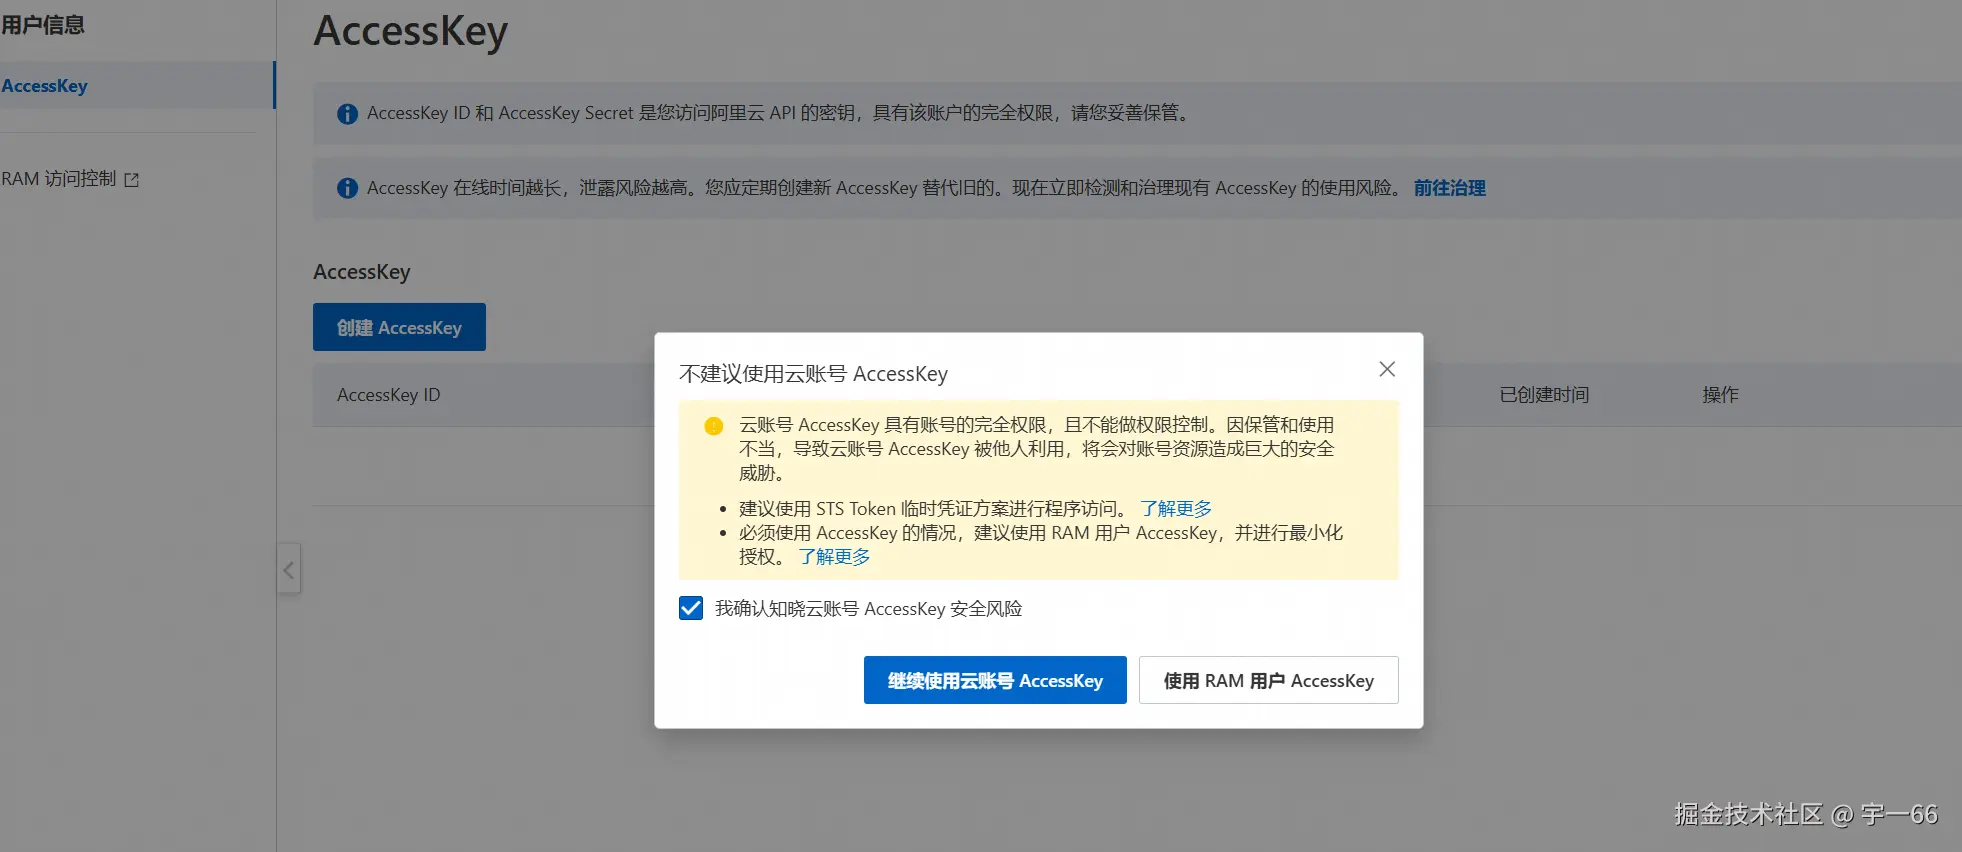Image resolution: width=1962 pixels, height=852 pixels.
Task: Click the 我确认知晓云账号 AccessKey 安全风险 label
Action: (x=868, y=608)
